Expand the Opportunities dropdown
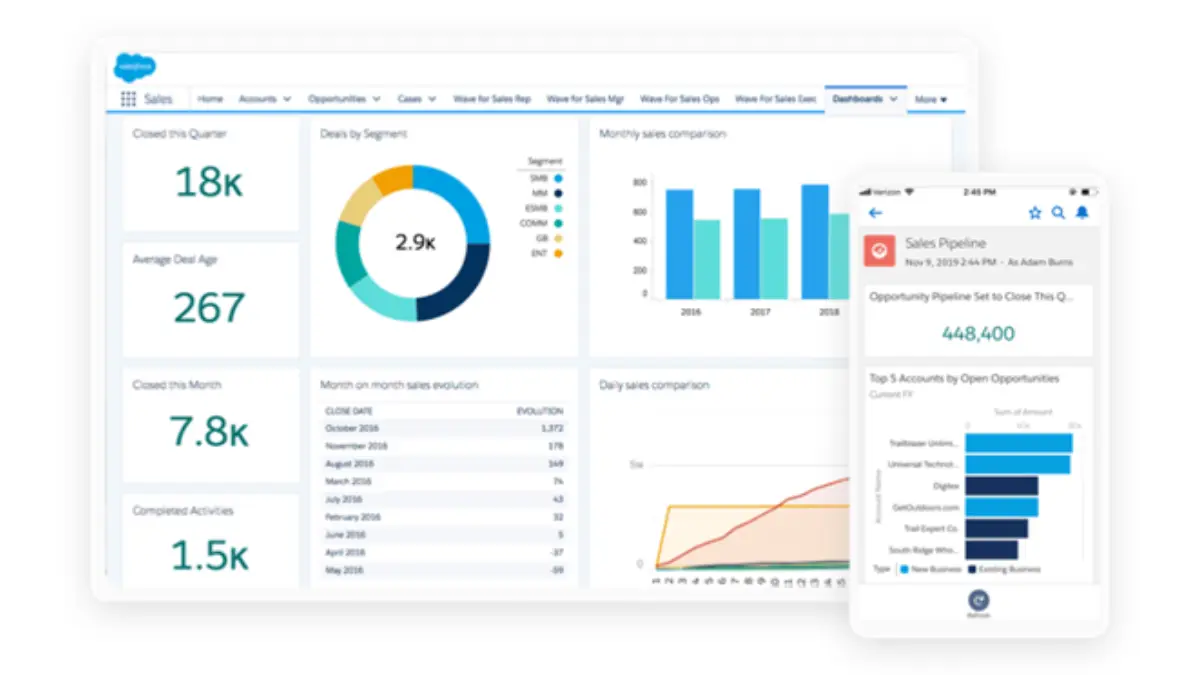Viewport: 1200px width, 675px height. coord(346,99)
